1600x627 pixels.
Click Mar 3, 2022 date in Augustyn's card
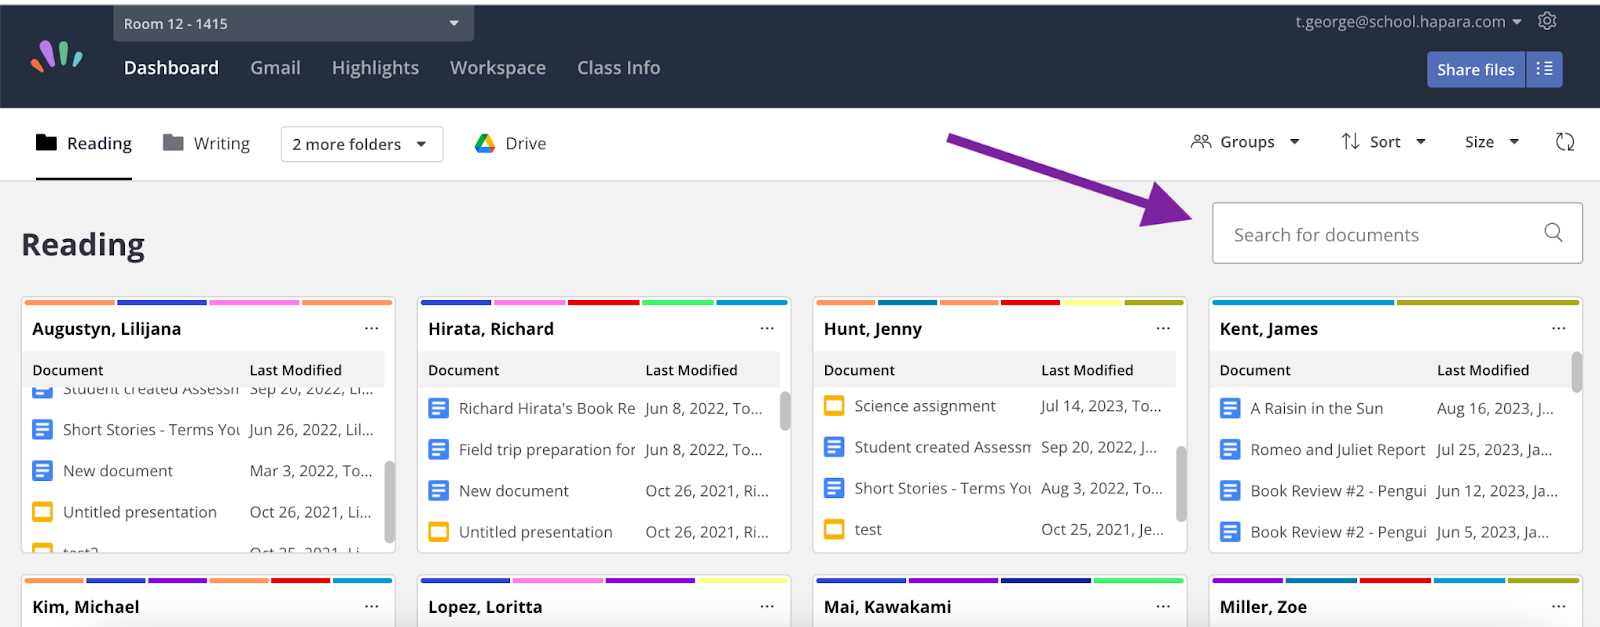point(311,470)
